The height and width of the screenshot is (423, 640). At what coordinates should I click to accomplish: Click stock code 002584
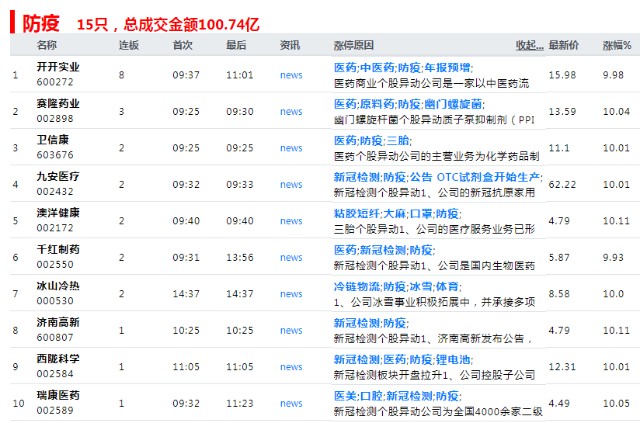[x=55, y=374]
